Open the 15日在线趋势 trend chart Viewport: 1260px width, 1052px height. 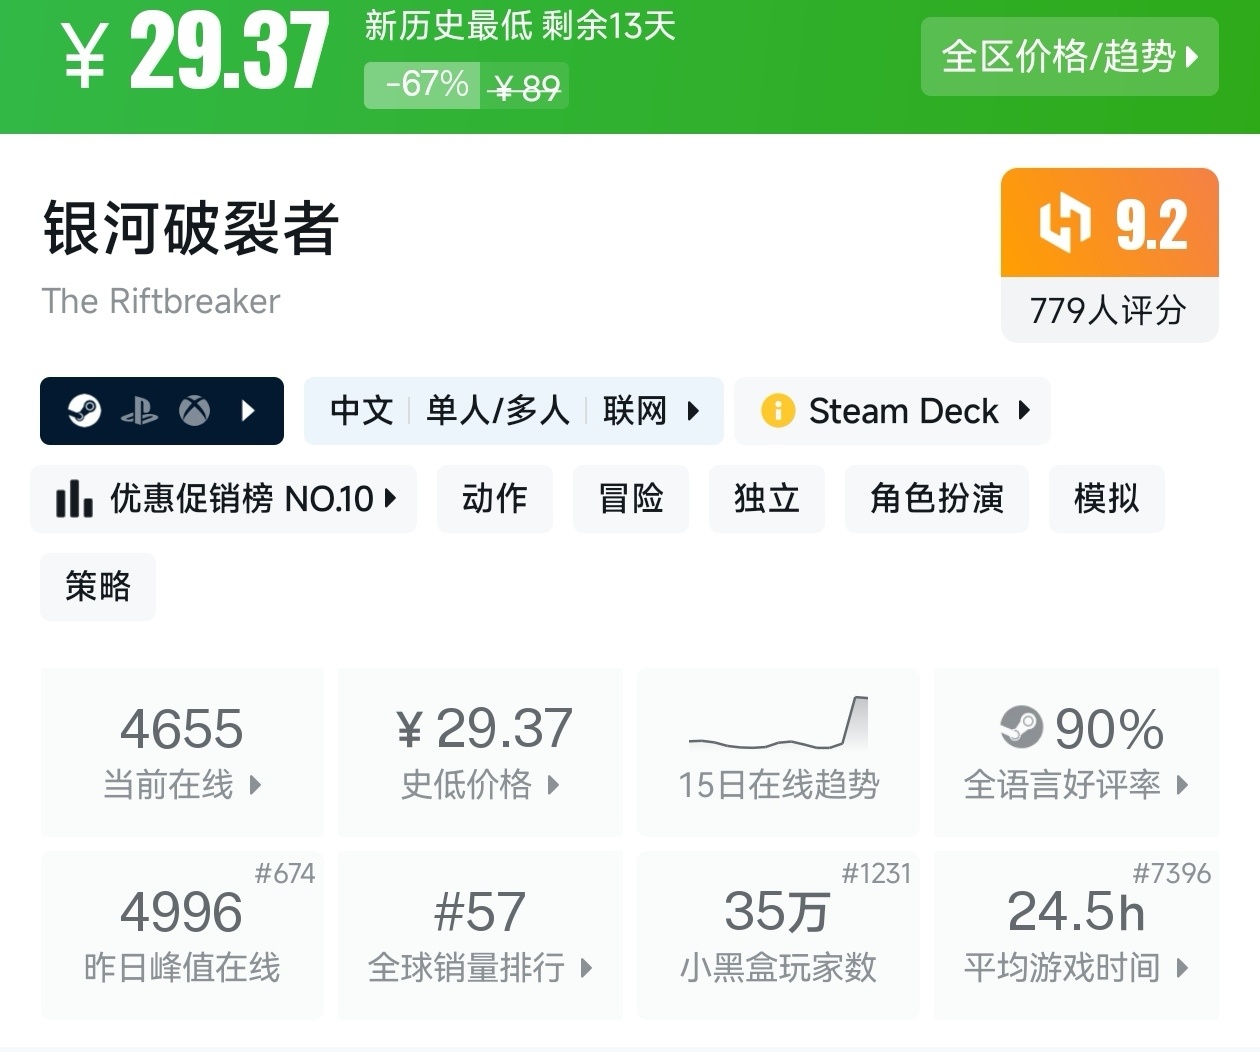pyautogui.click(x=778, y=752)
